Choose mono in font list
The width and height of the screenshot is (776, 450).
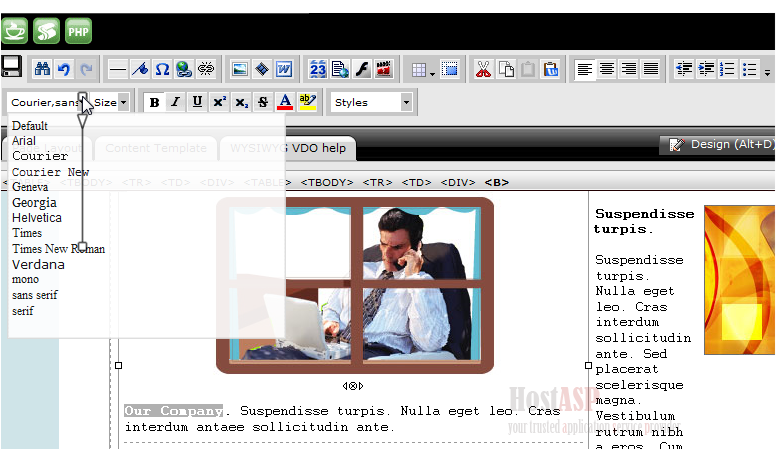click(x=25, y=279)
